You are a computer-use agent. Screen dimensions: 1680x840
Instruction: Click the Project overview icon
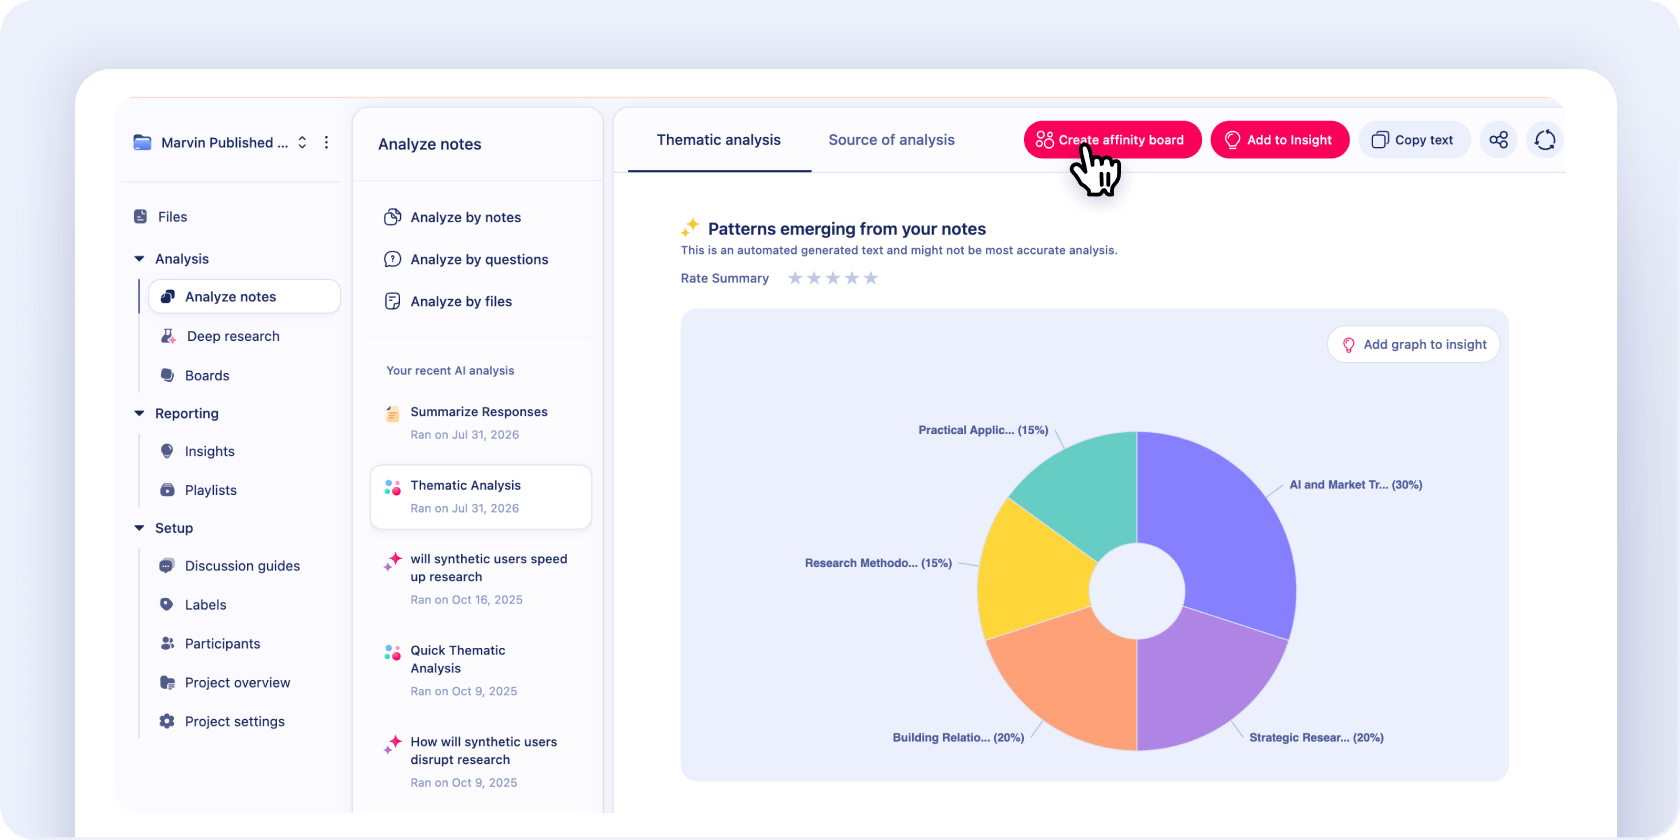tap(167, 682)
